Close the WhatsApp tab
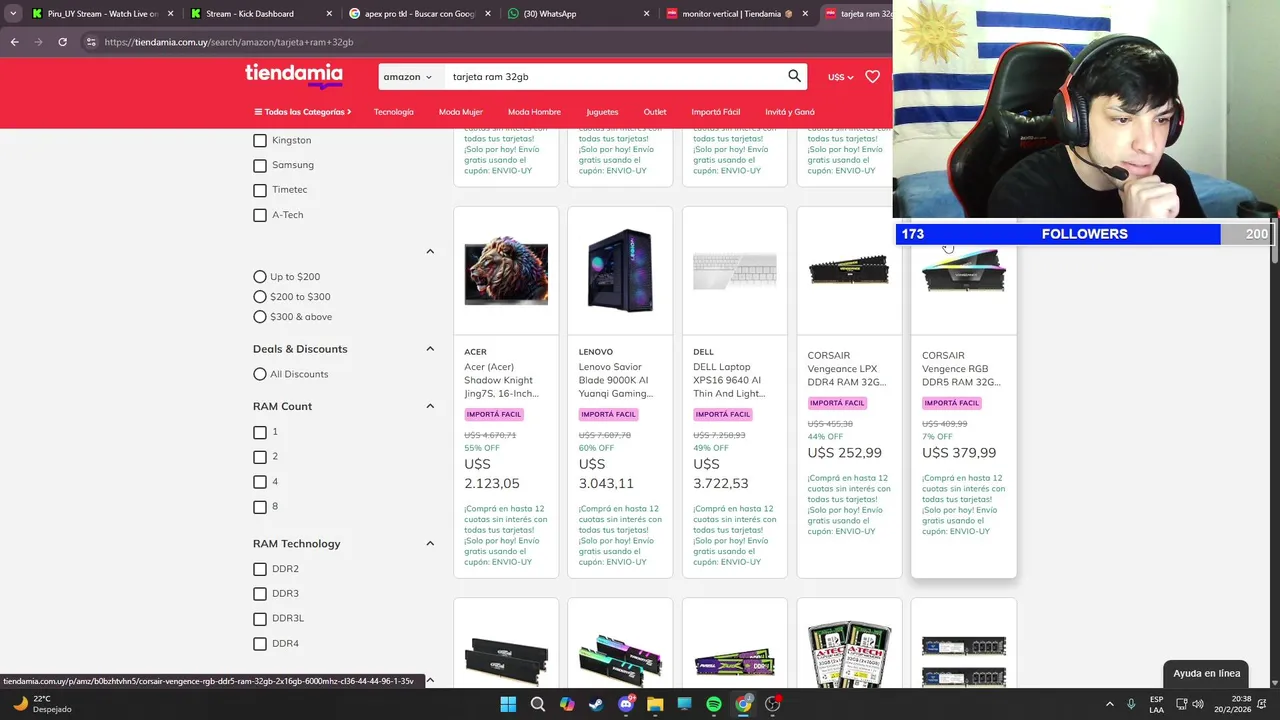The height and width of the screenshot is (720, 1280). [x=646, y=14]
